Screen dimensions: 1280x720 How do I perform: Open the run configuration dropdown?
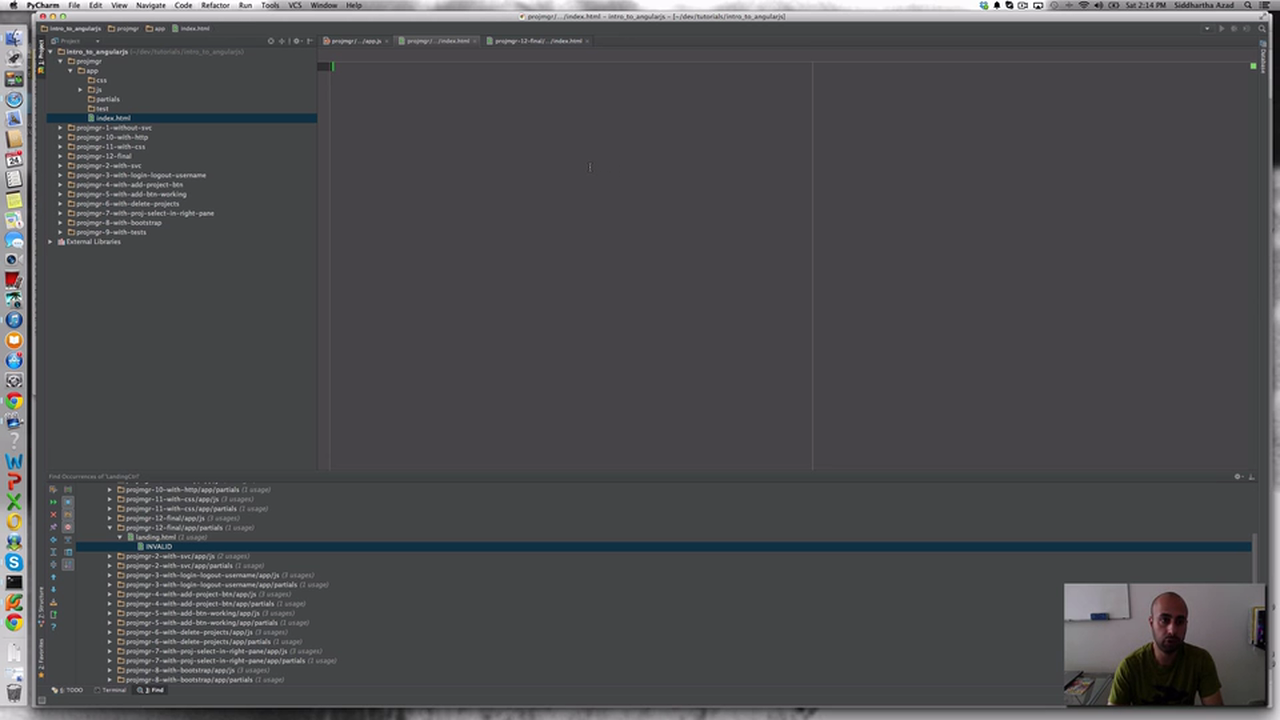(1207, 28)
